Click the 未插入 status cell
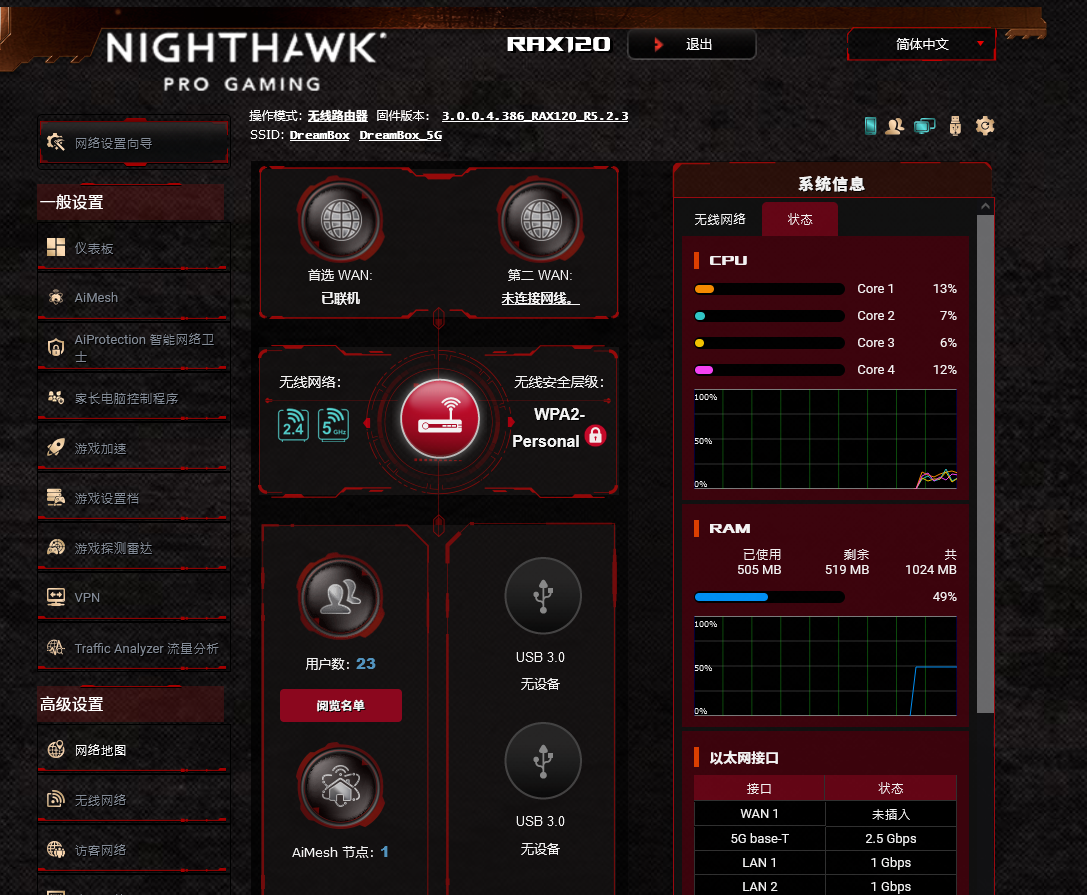 tap(890, 813)
